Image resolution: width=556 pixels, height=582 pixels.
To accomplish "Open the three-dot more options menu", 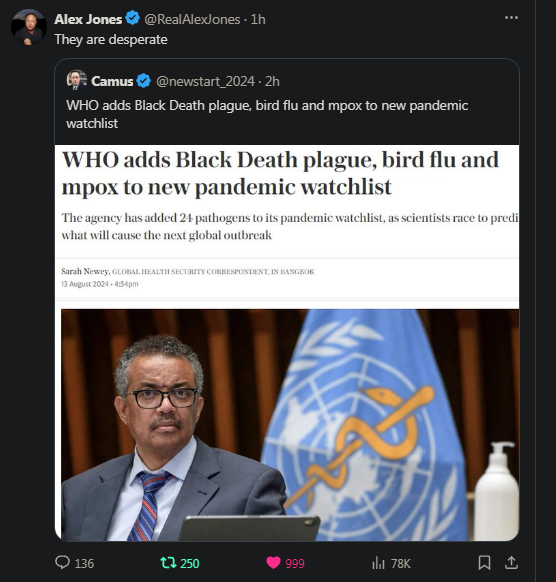I will [x=511, y=17].
